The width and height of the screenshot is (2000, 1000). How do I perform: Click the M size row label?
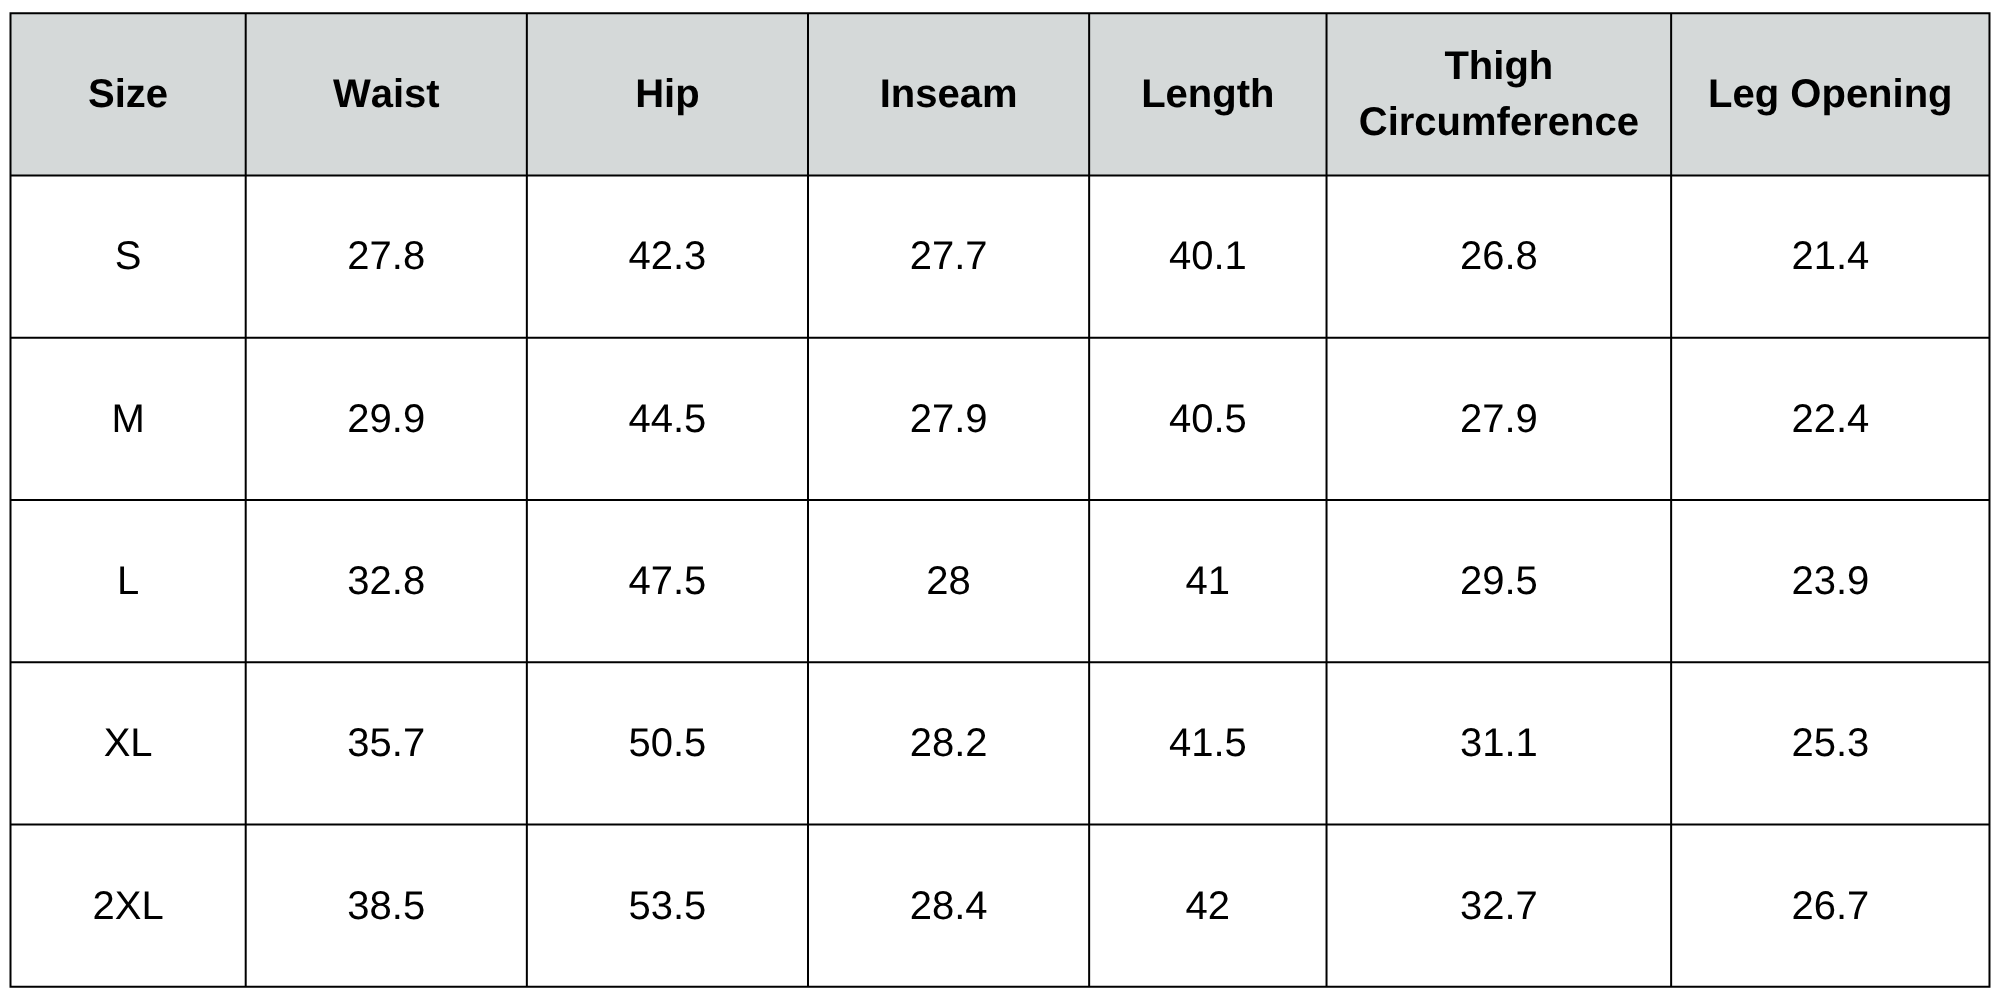click(128, 418)
